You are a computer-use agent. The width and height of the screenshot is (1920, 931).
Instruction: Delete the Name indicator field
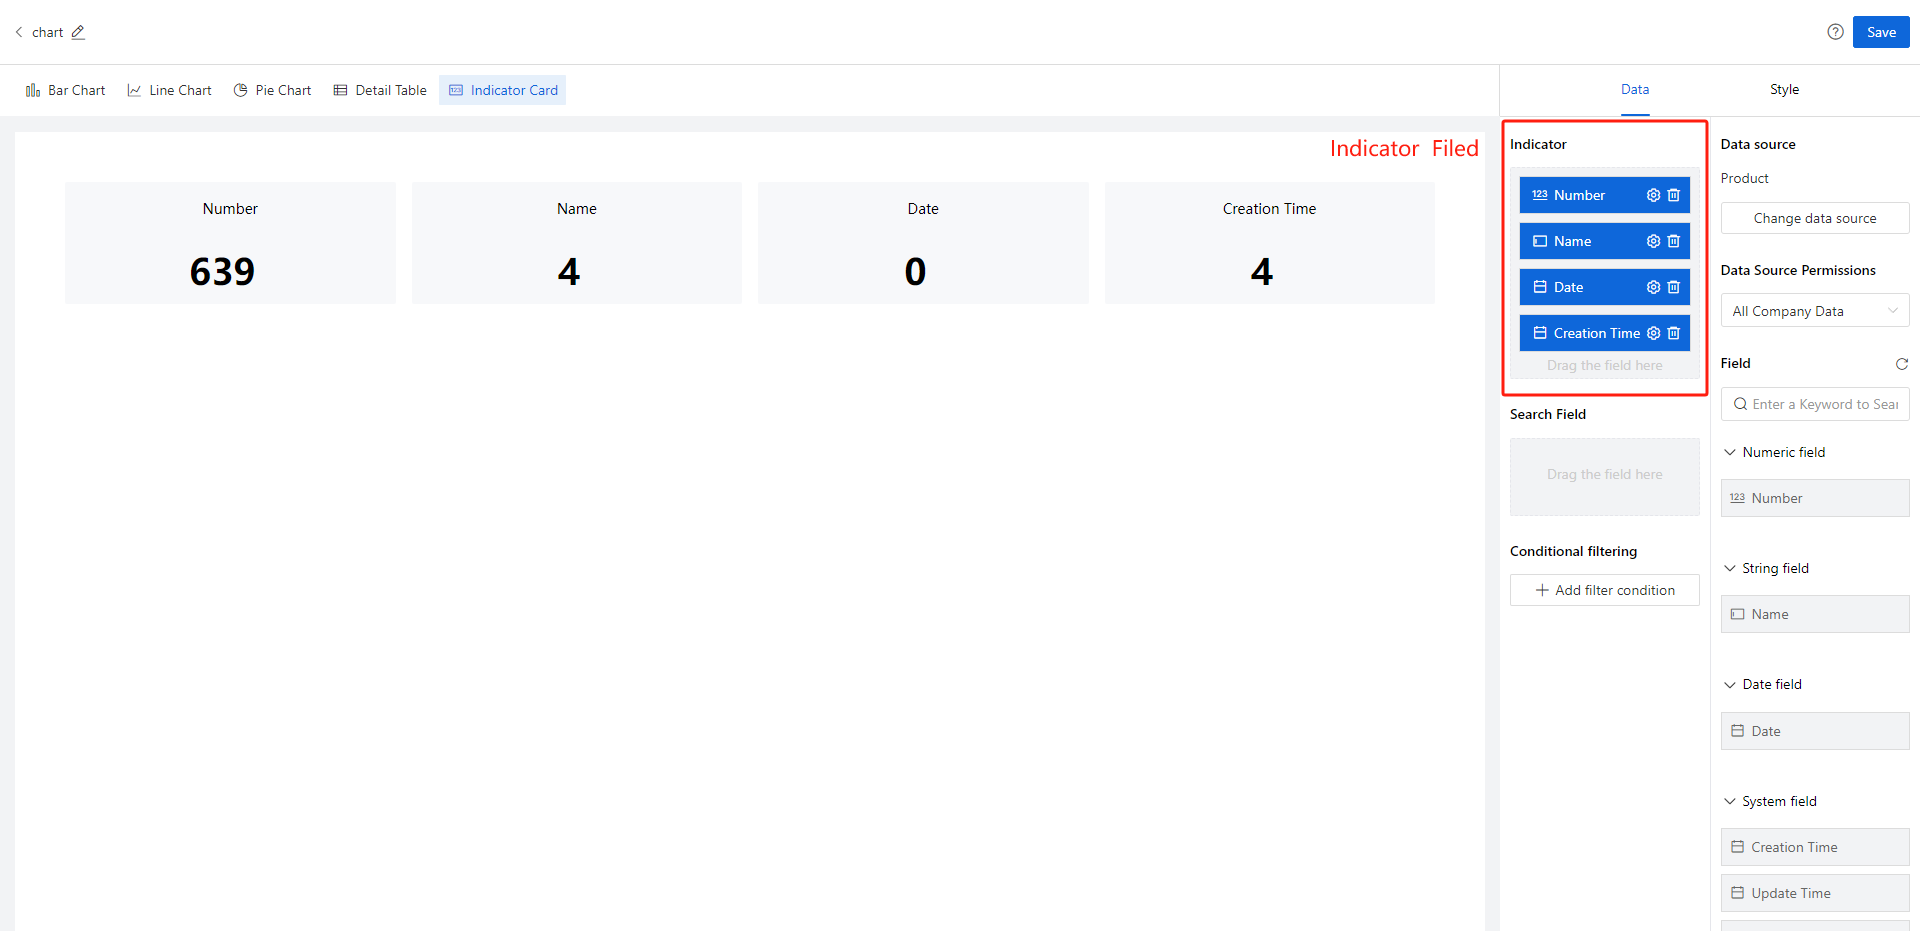coord(1673,241)
